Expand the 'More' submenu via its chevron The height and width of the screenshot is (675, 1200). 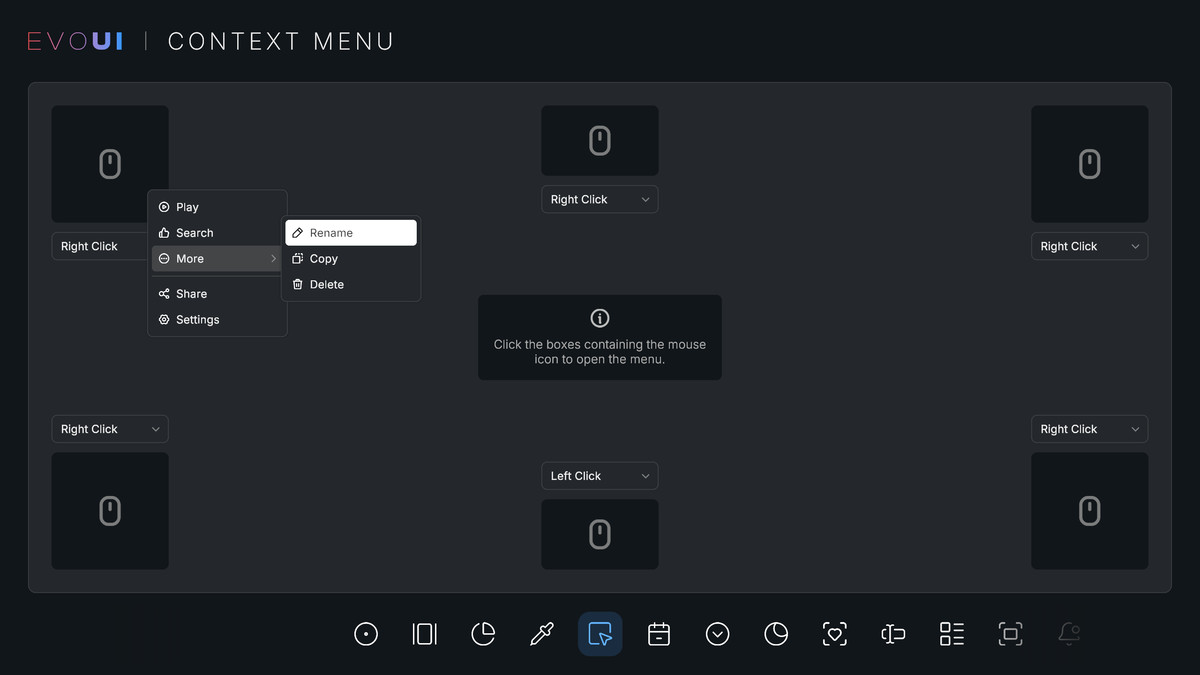272,258
